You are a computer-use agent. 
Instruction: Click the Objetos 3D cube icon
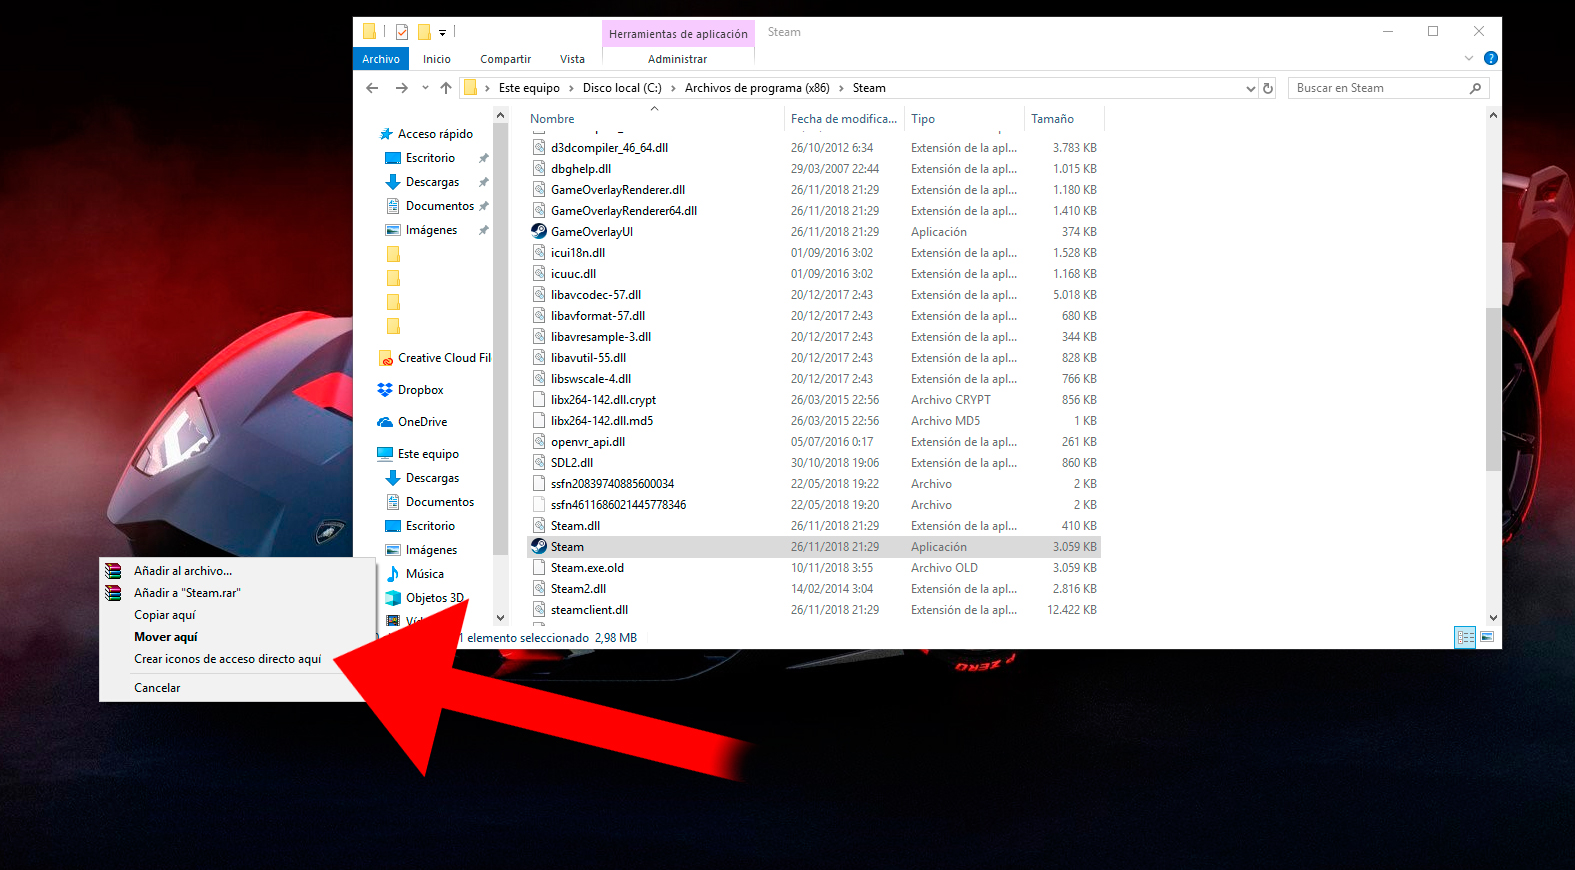click(393, 598)
